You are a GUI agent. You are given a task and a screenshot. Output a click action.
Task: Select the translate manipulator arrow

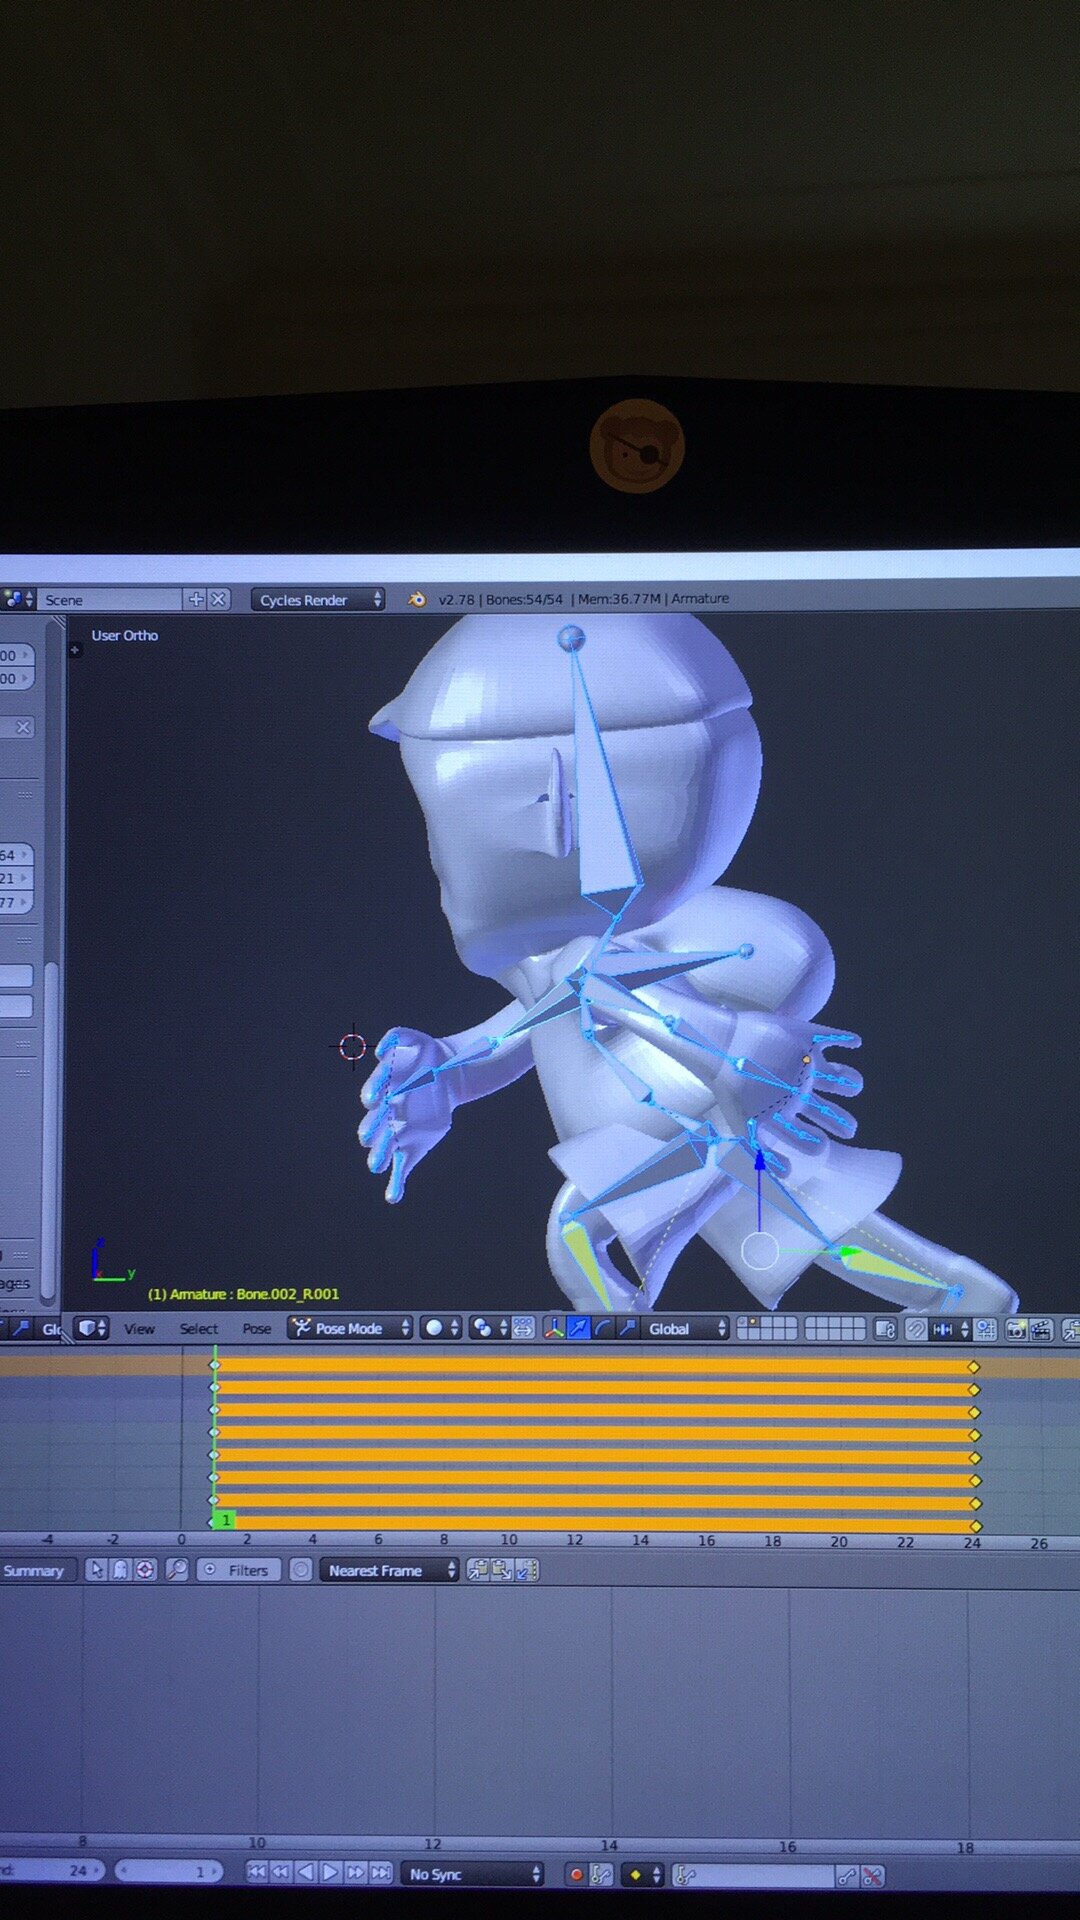(x=578, y=1328)
